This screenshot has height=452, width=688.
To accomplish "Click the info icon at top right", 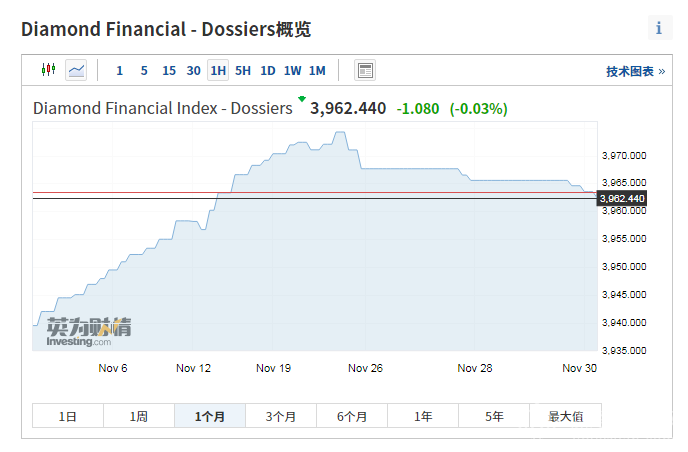I will 659,28.
